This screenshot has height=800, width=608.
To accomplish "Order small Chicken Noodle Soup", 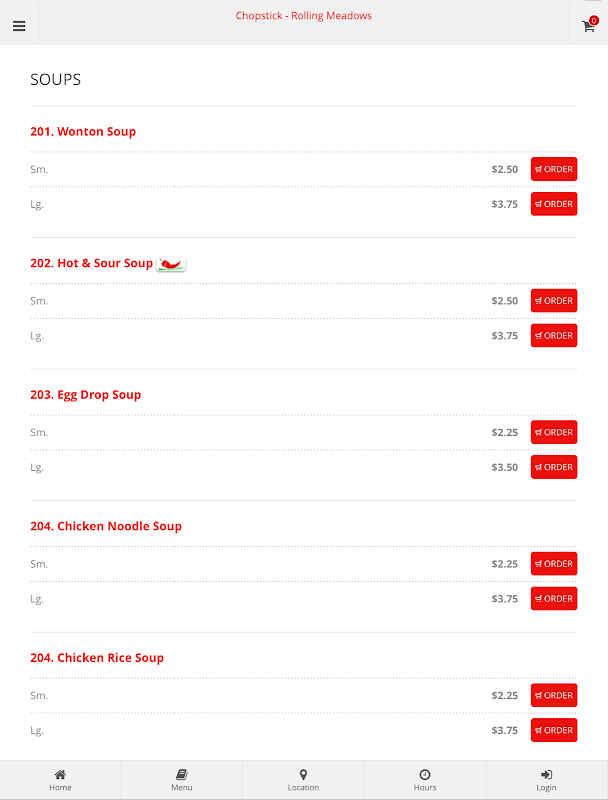I will pos(554,564).
